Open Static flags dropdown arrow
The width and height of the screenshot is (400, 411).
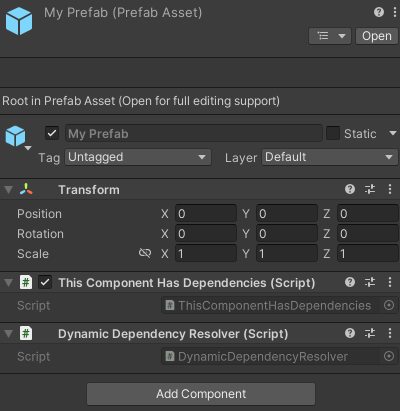pyautogui.click(x=393, y=133)
